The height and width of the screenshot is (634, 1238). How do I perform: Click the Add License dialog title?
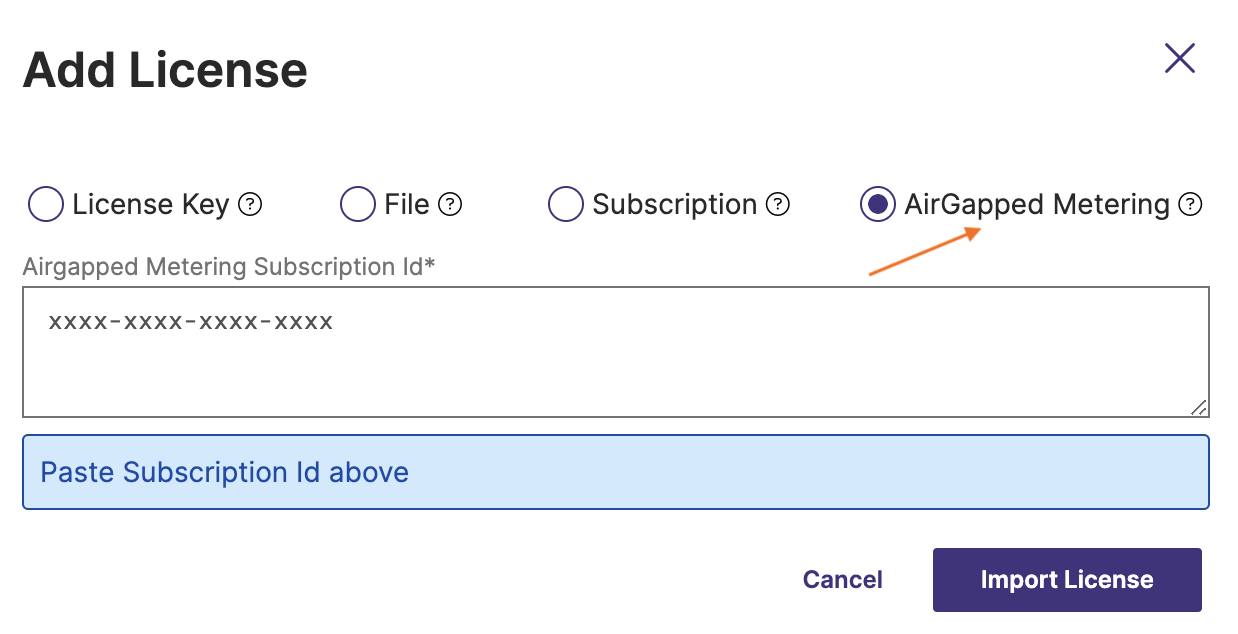(x=165, y=70)
